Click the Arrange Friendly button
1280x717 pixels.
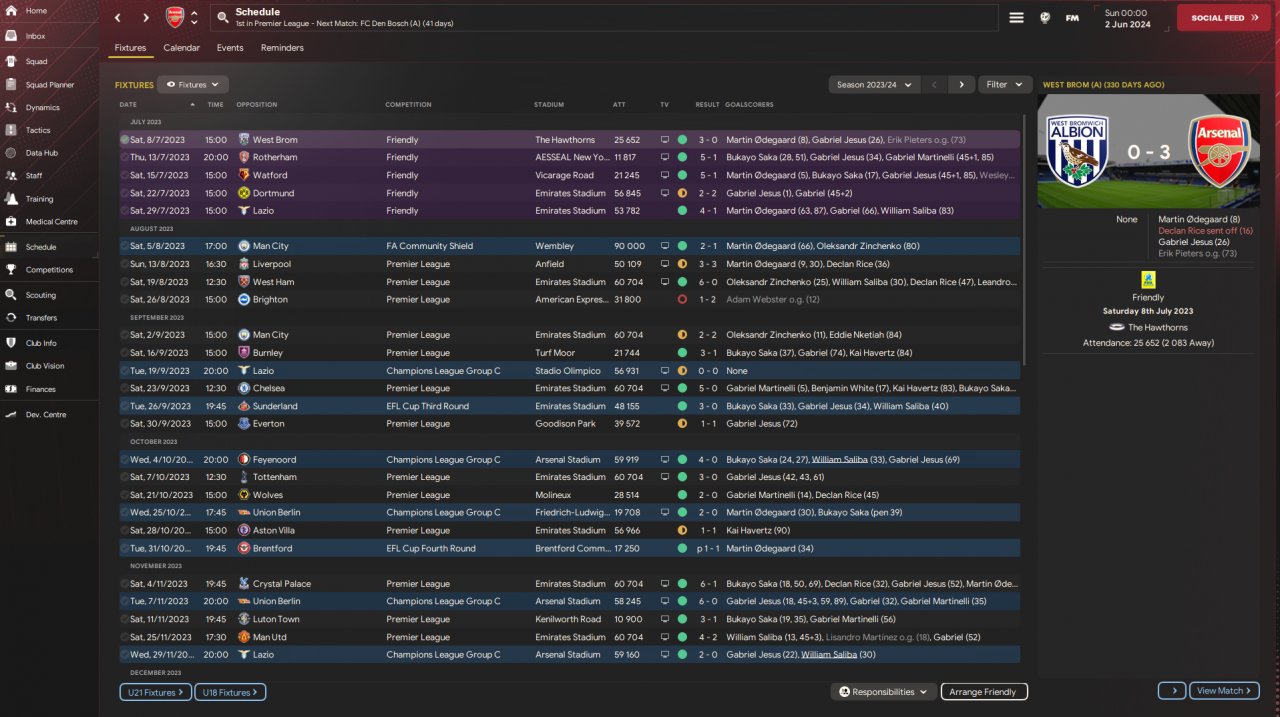(984, 692)
